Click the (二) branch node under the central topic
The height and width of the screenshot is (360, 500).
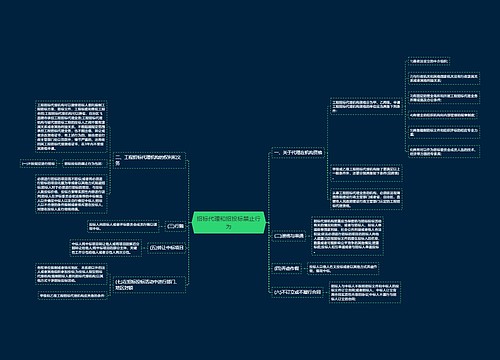coord(288,236)
